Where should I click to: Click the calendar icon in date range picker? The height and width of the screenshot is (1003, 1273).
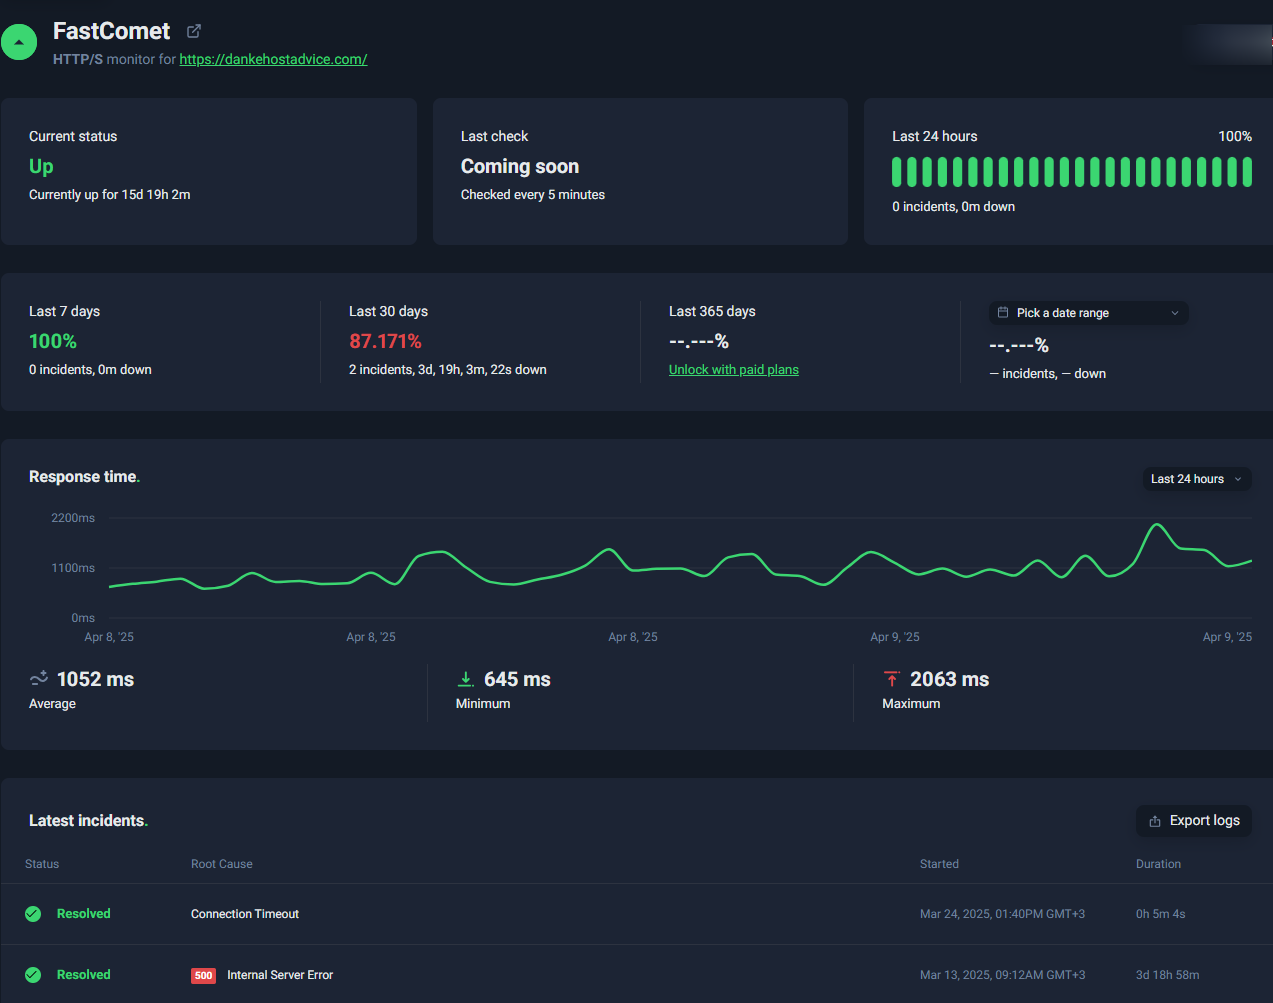(1003, 312)
